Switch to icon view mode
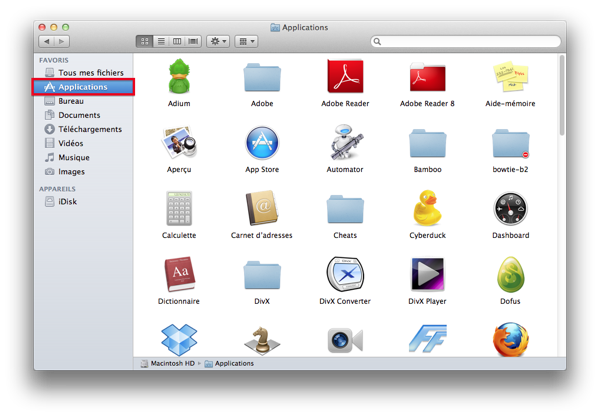This screenshot has height=417, width=600. coord(145,41)
